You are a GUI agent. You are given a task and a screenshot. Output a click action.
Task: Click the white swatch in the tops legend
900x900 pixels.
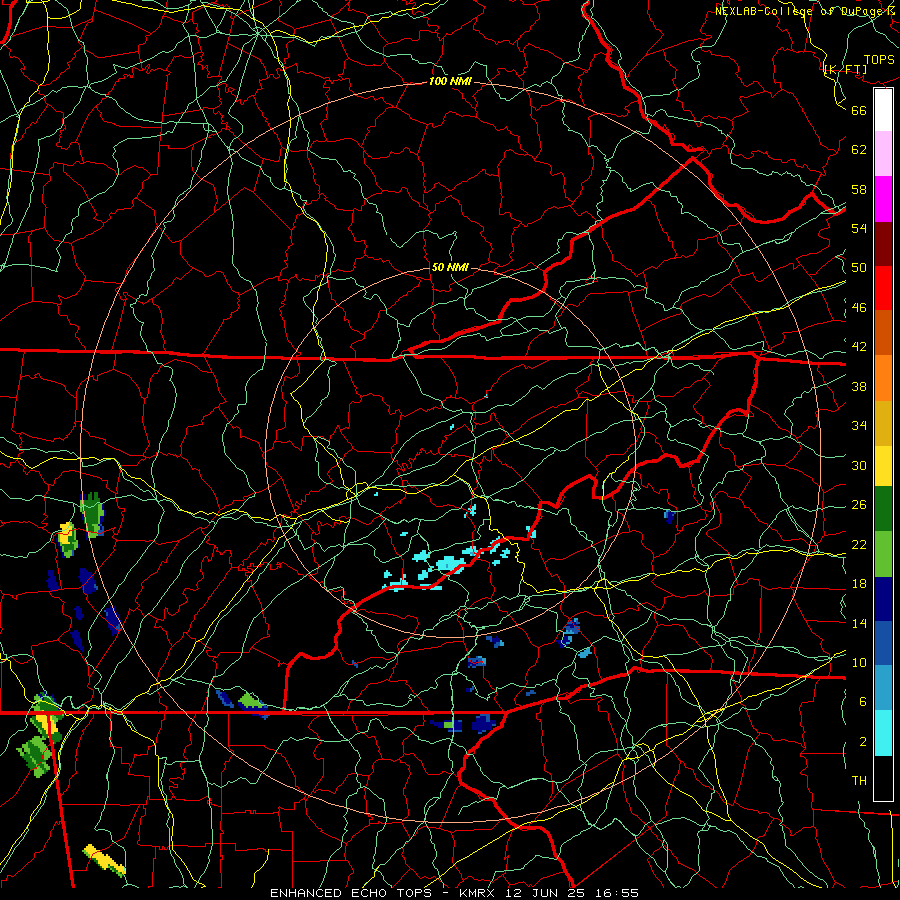(883, 110)
